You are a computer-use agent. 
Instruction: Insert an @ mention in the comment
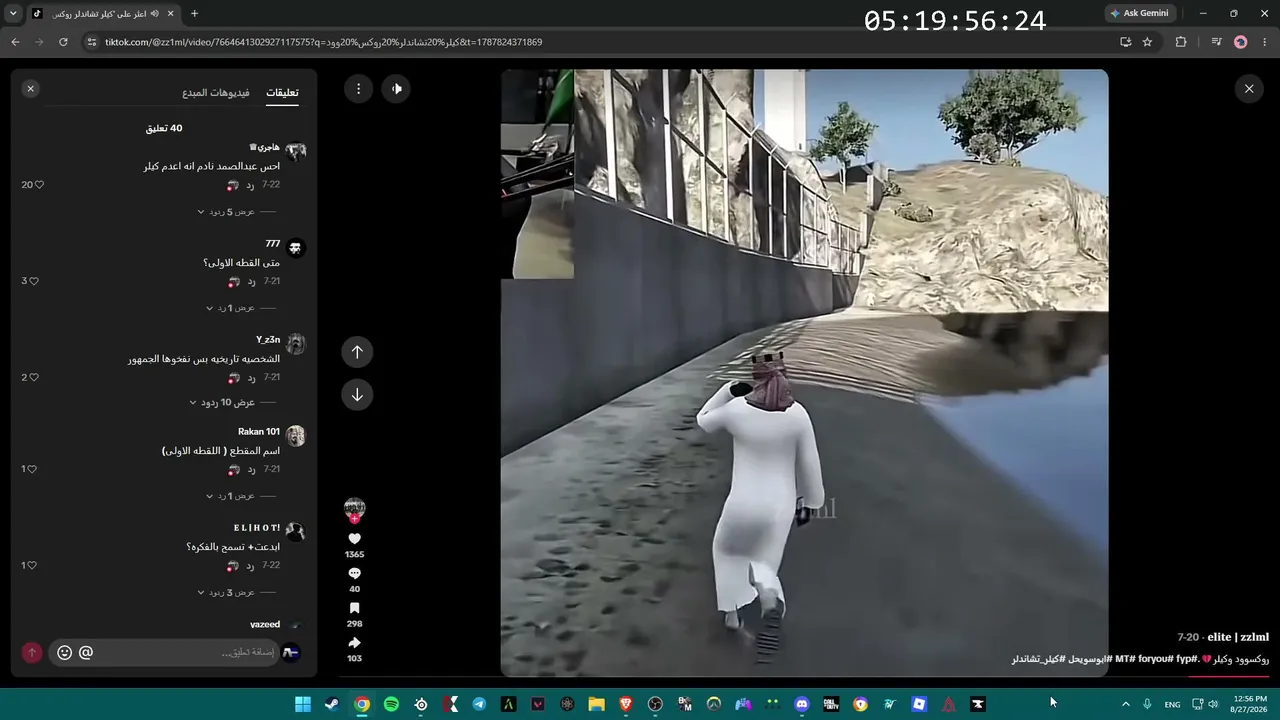(x=86, y=652)
